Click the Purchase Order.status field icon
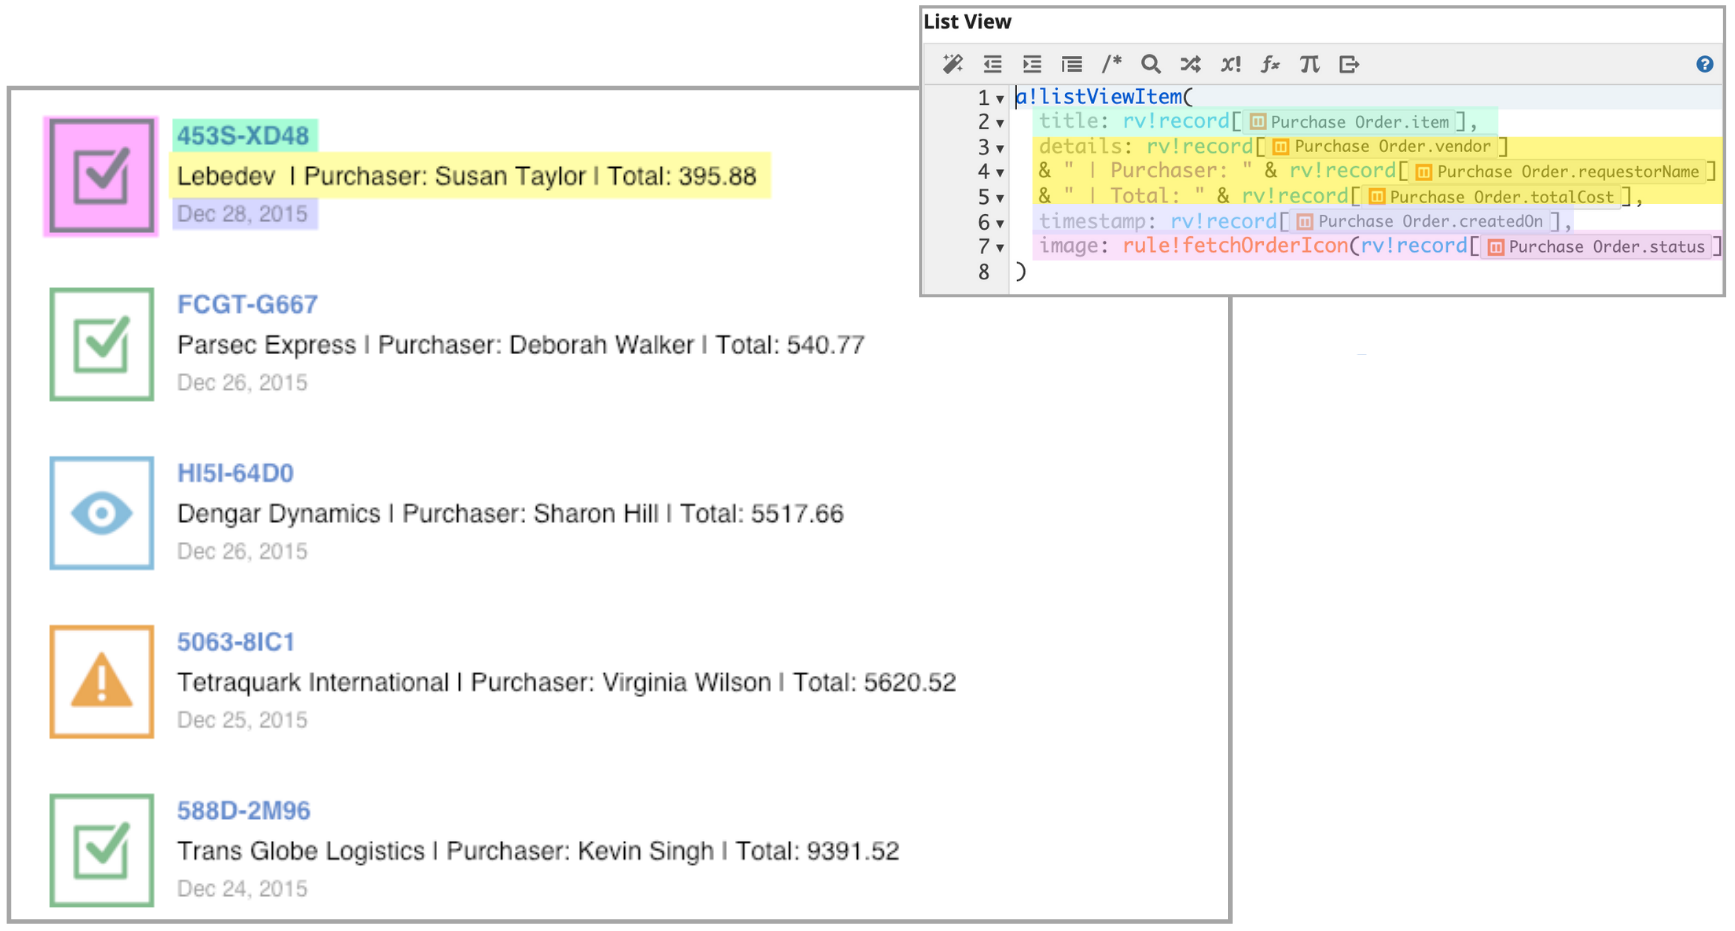 1496,247
